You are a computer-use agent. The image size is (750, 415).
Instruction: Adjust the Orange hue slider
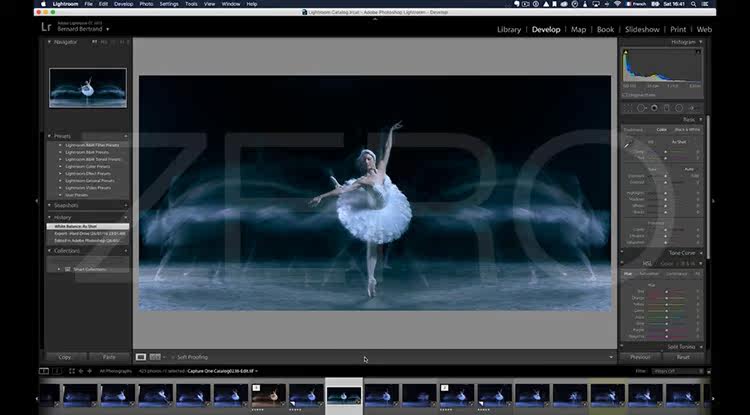666,298
